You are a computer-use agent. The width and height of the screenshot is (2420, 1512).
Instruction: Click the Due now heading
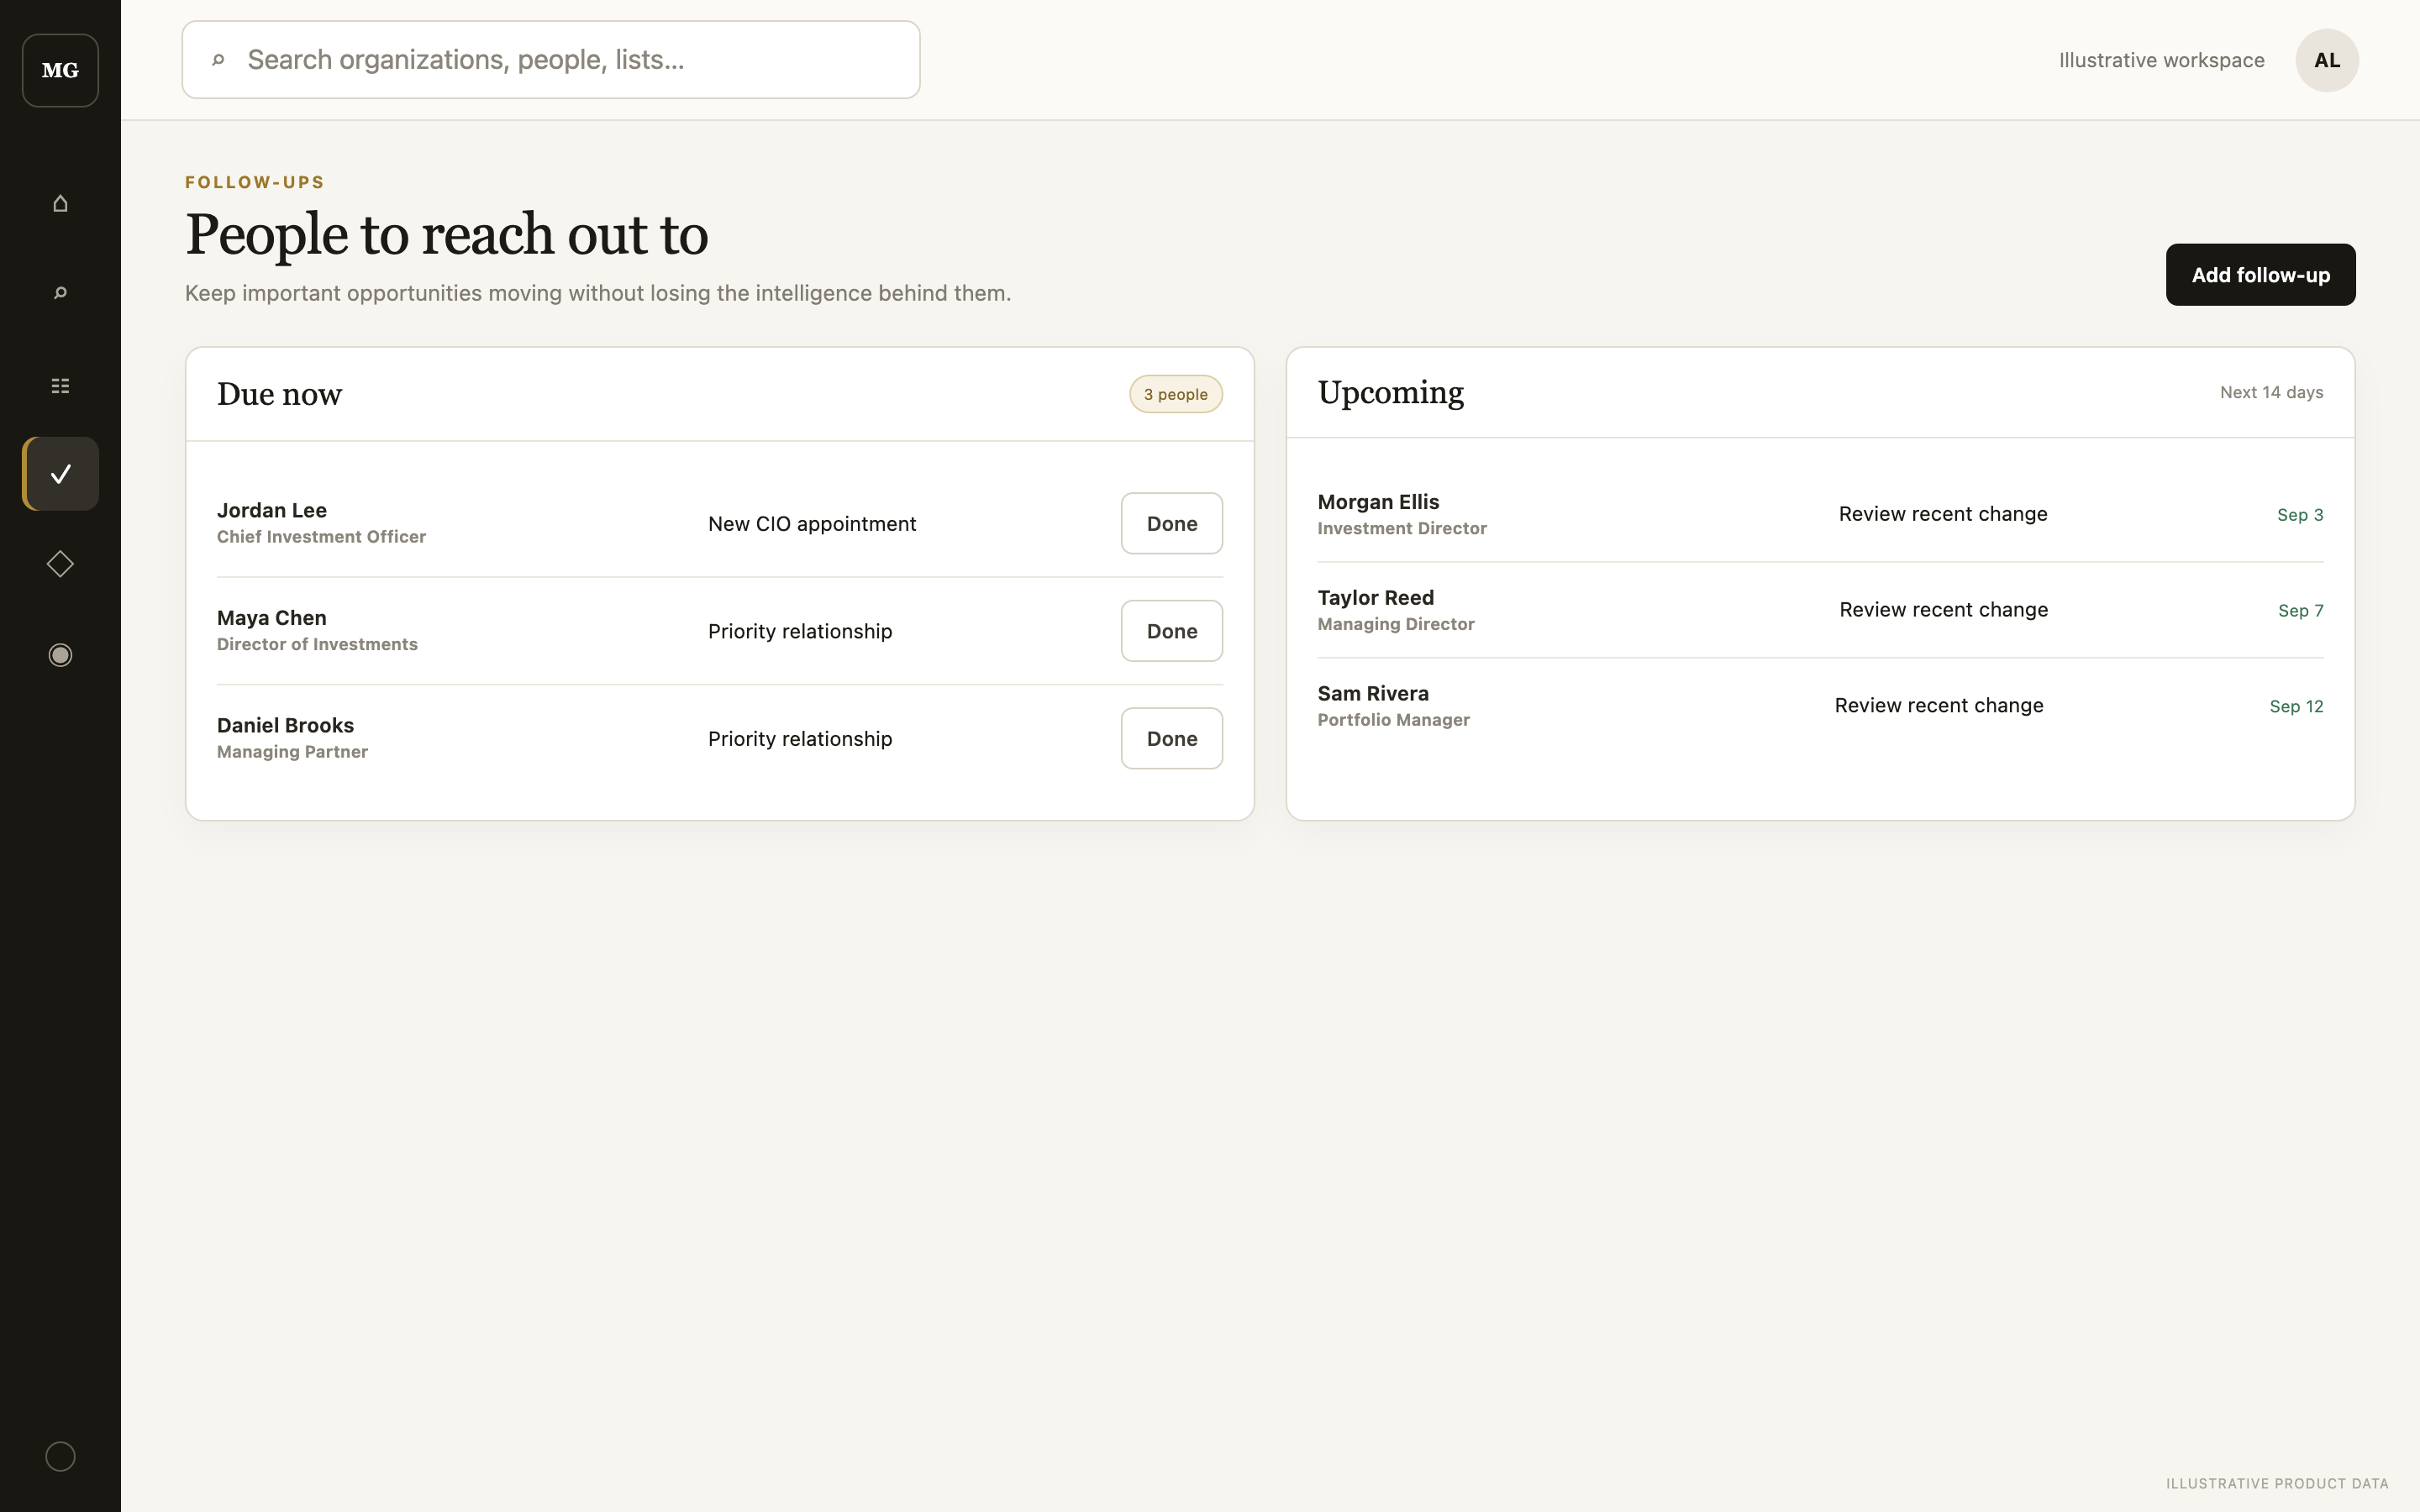[x=279, y=394]
